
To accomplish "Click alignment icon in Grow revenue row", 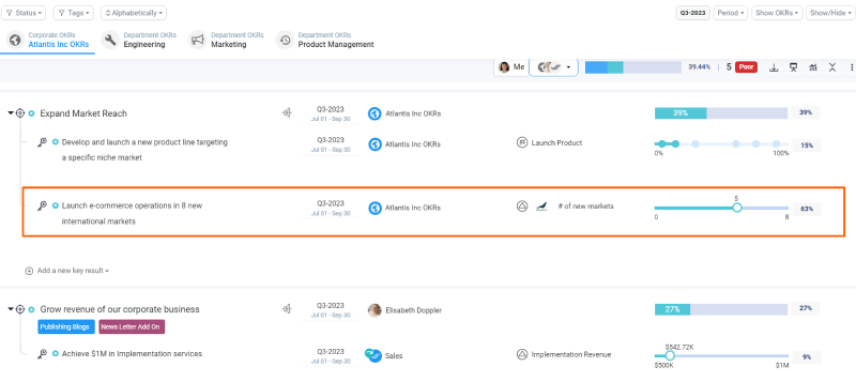I will pyautogui.click(x=286, y=309).
